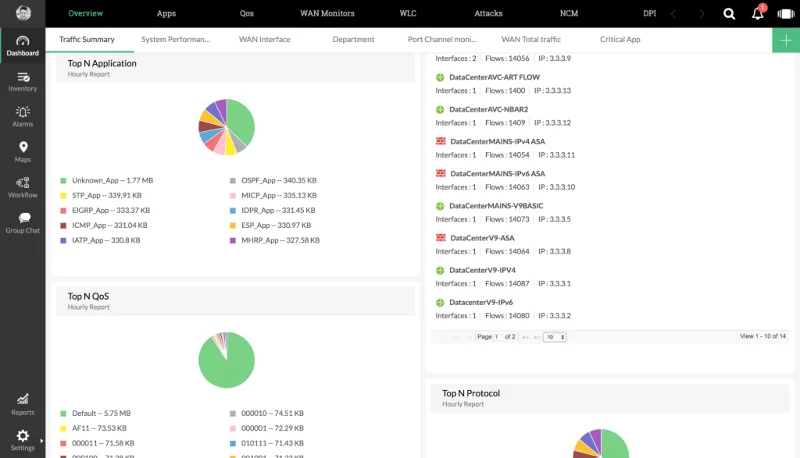
Task: Click status icon beside DataCenterMAINS-V9BASIC
Action: pyautogui.click(x=440, y=206)
